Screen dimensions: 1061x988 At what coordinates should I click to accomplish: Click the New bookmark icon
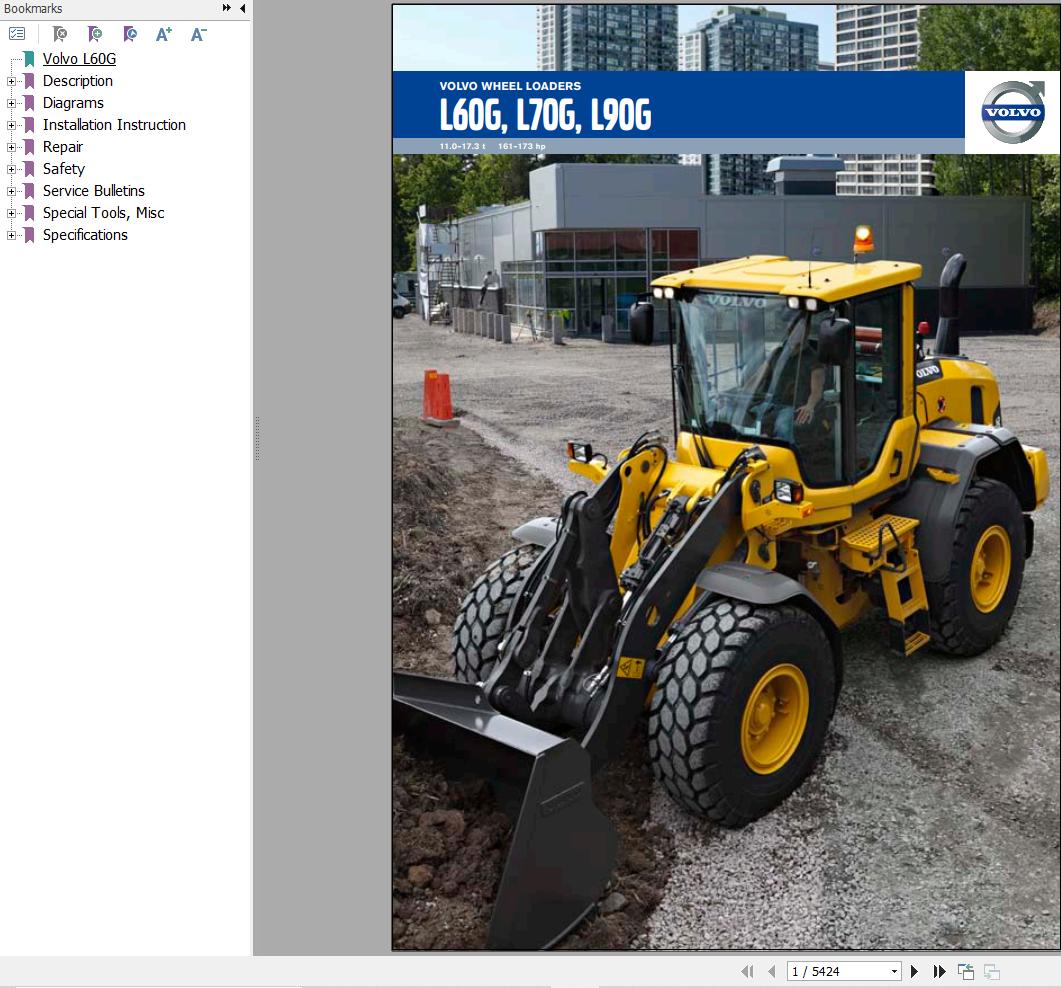coord(95,34)
